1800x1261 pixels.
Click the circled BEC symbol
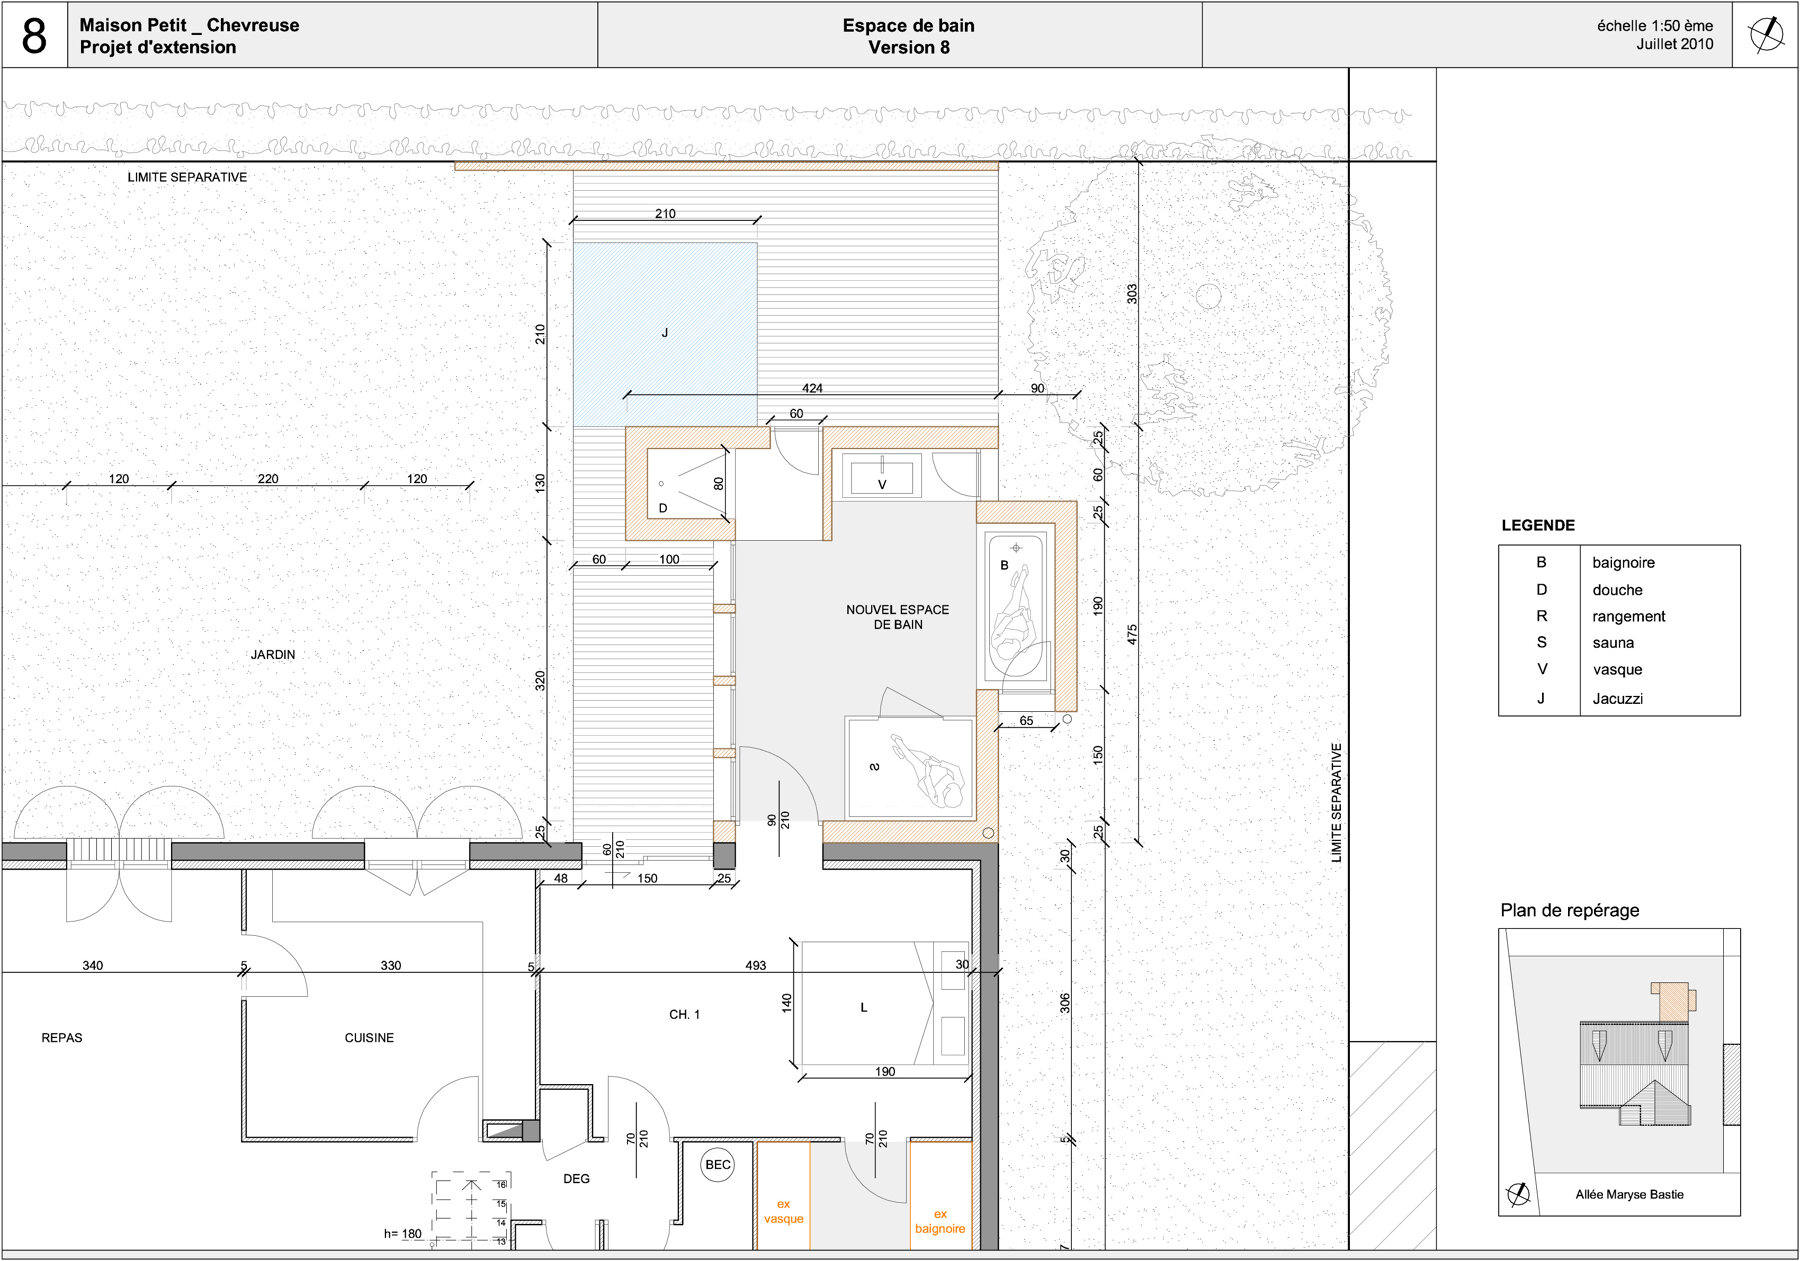[x=718, y=1165]
